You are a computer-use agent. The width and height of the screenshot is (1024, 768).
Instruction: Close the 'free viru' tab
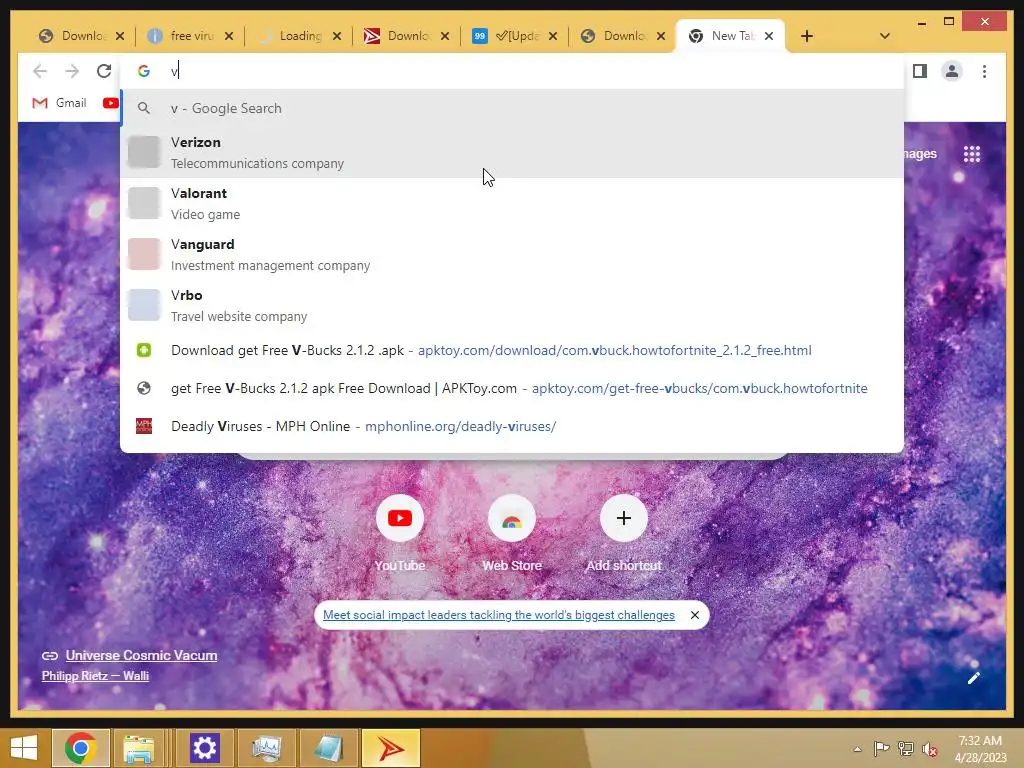(229, 36)
